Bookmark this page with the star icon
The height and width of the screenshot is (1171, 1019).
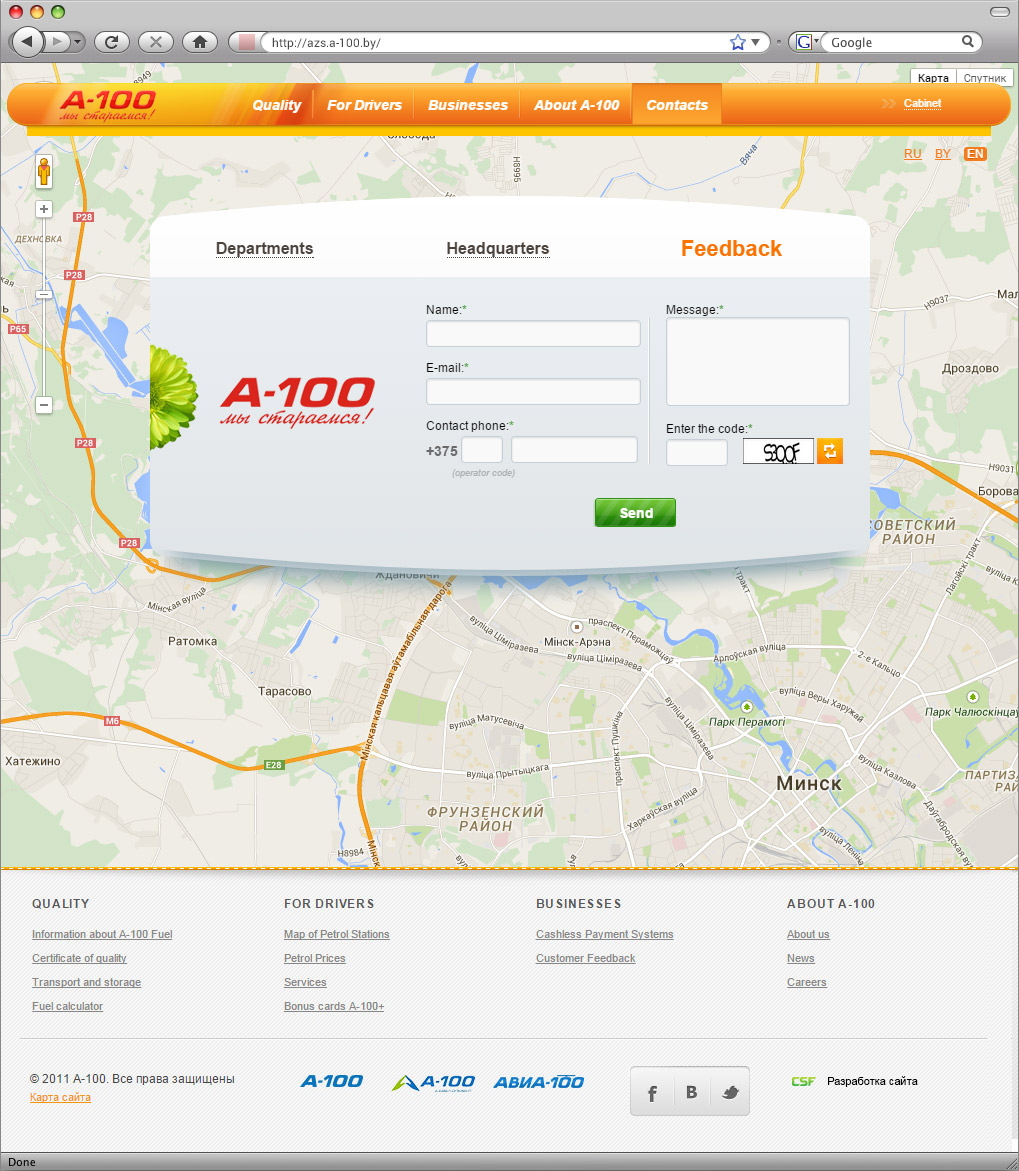tap(737, 42)
